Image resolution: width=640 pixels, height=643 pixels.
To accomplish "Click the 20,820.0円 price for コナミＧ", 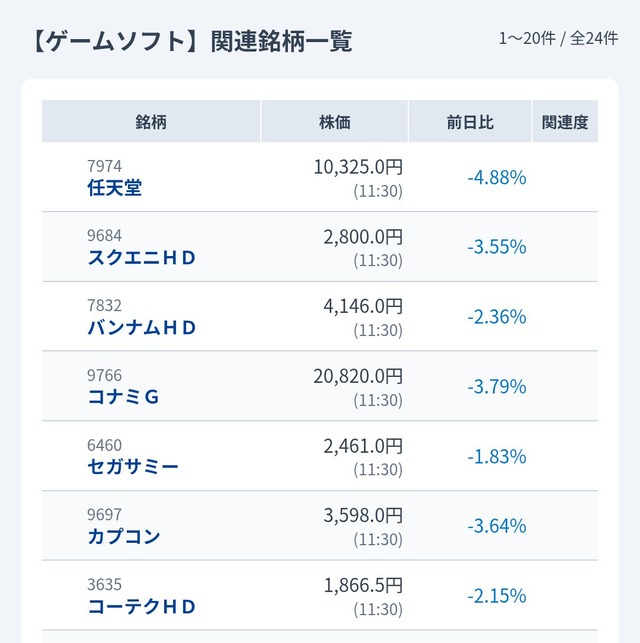I will coord(358,376).
